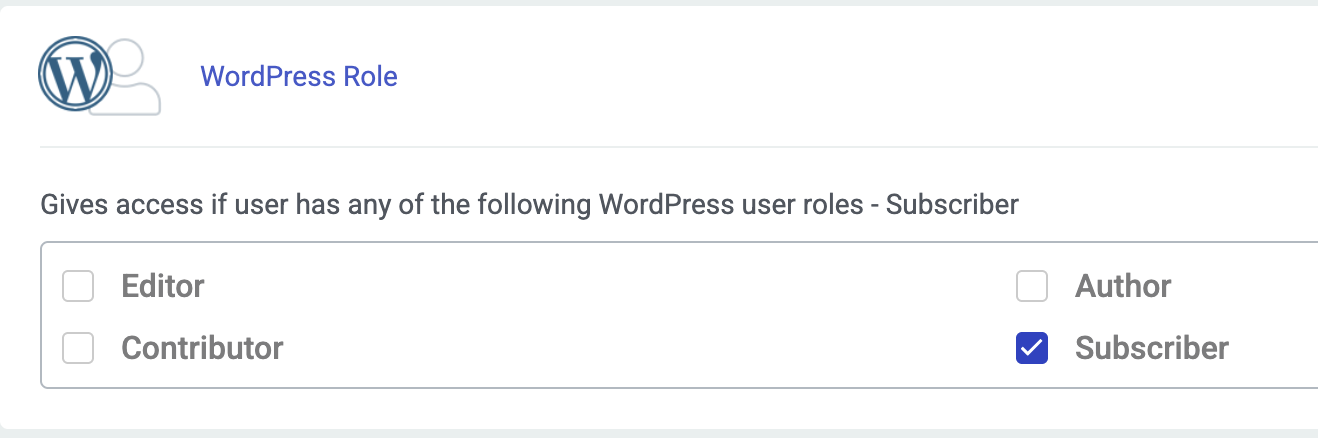Image resolution: width=1318 pixels, height=438 pixels.
Task: Click empty space between Editor and Author
Action: (600, 287)
